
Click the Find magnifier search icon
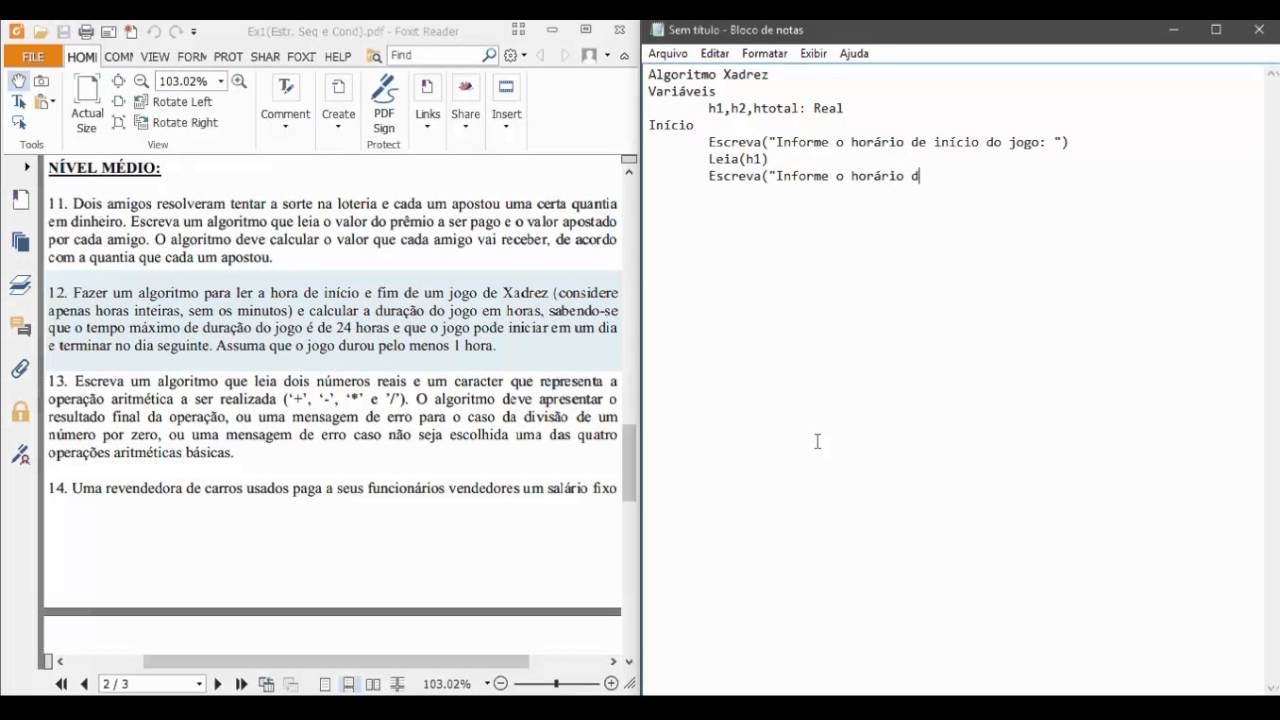489,55
